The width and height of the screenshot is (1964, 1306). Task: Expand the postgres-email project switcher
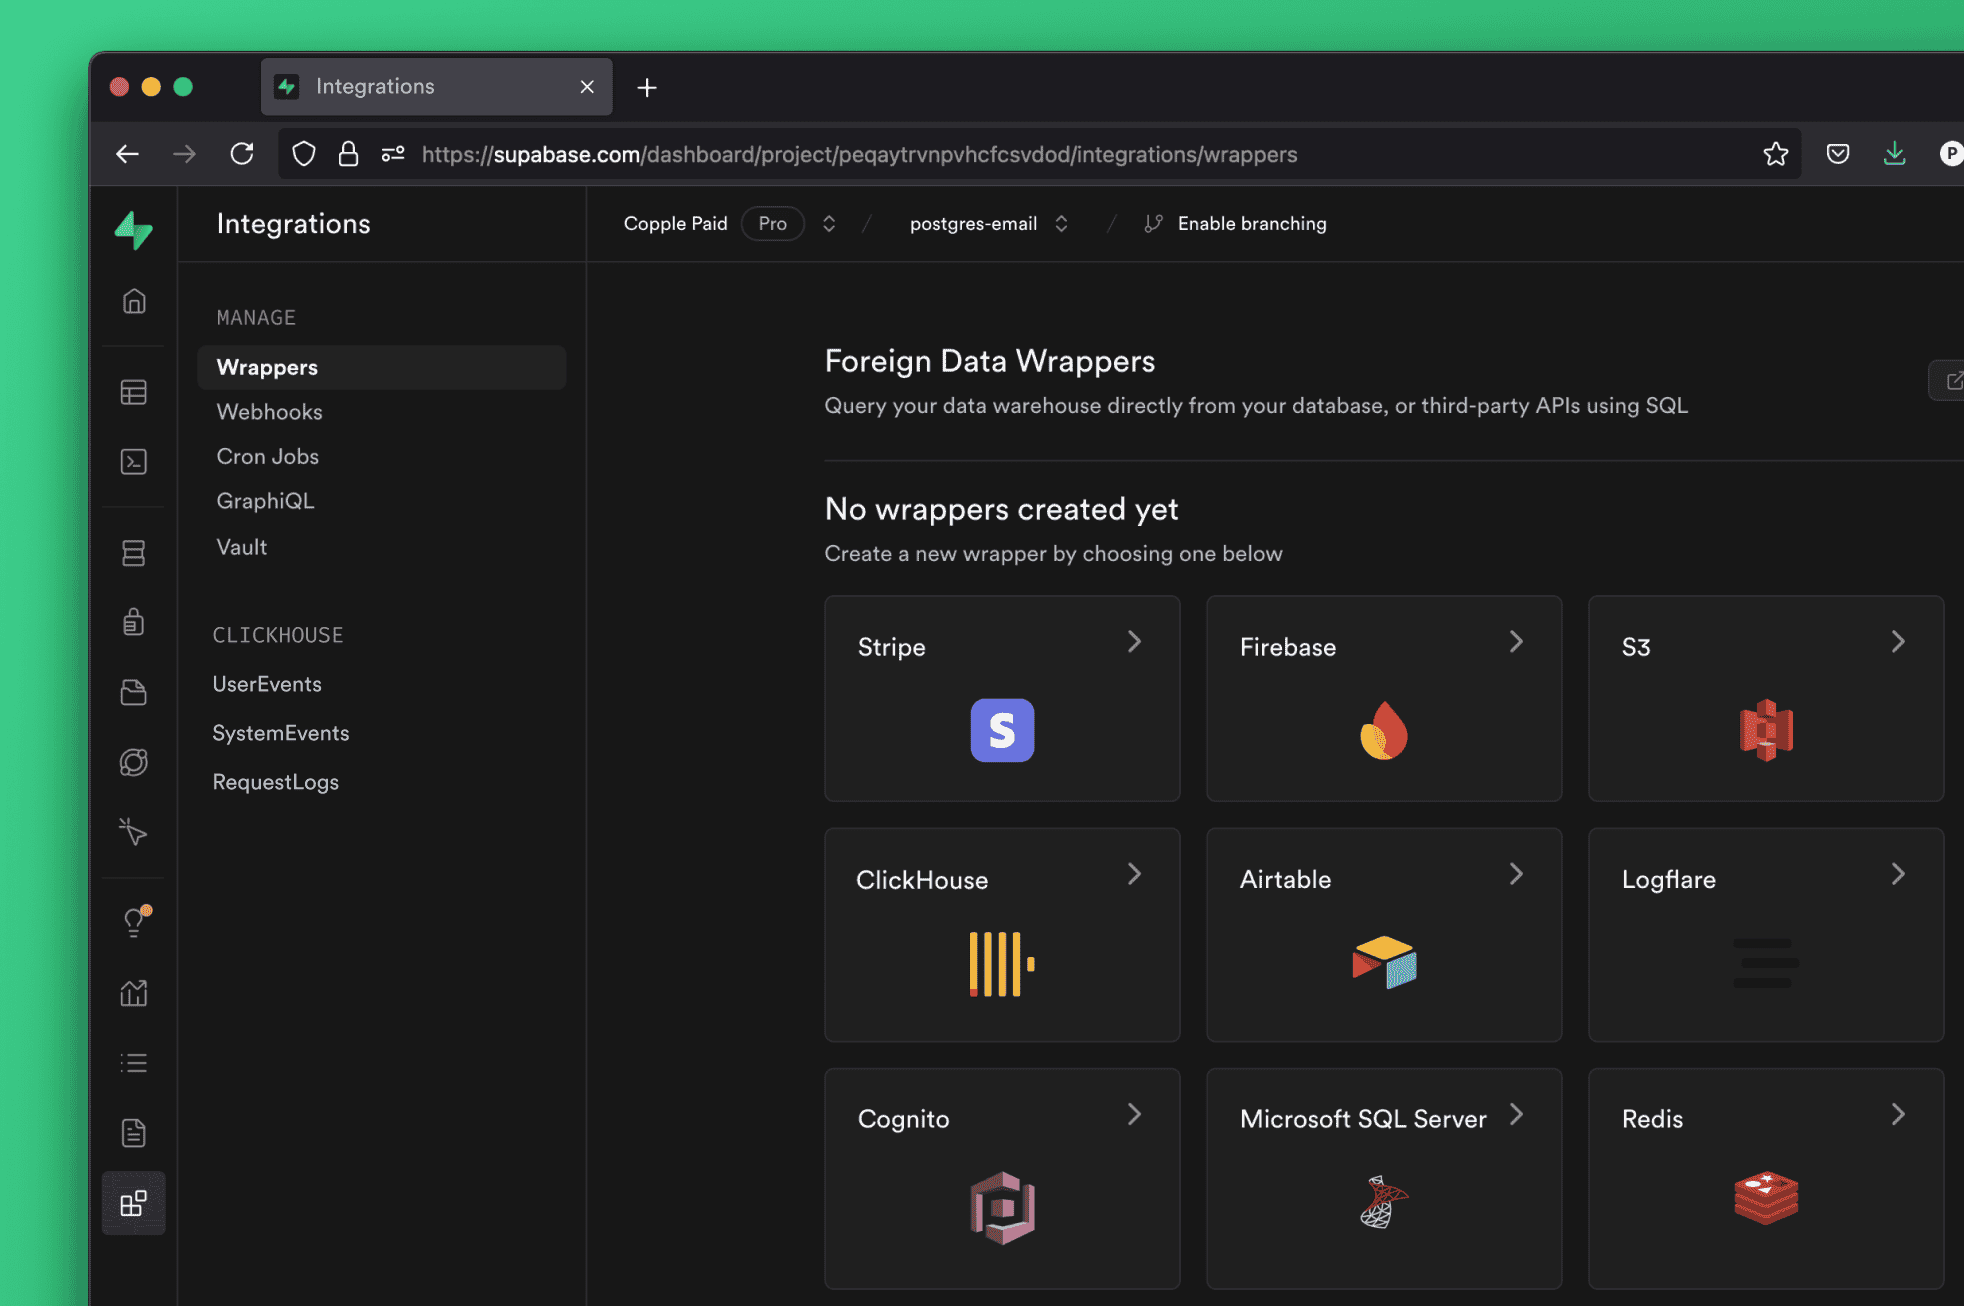(1061, 224)
